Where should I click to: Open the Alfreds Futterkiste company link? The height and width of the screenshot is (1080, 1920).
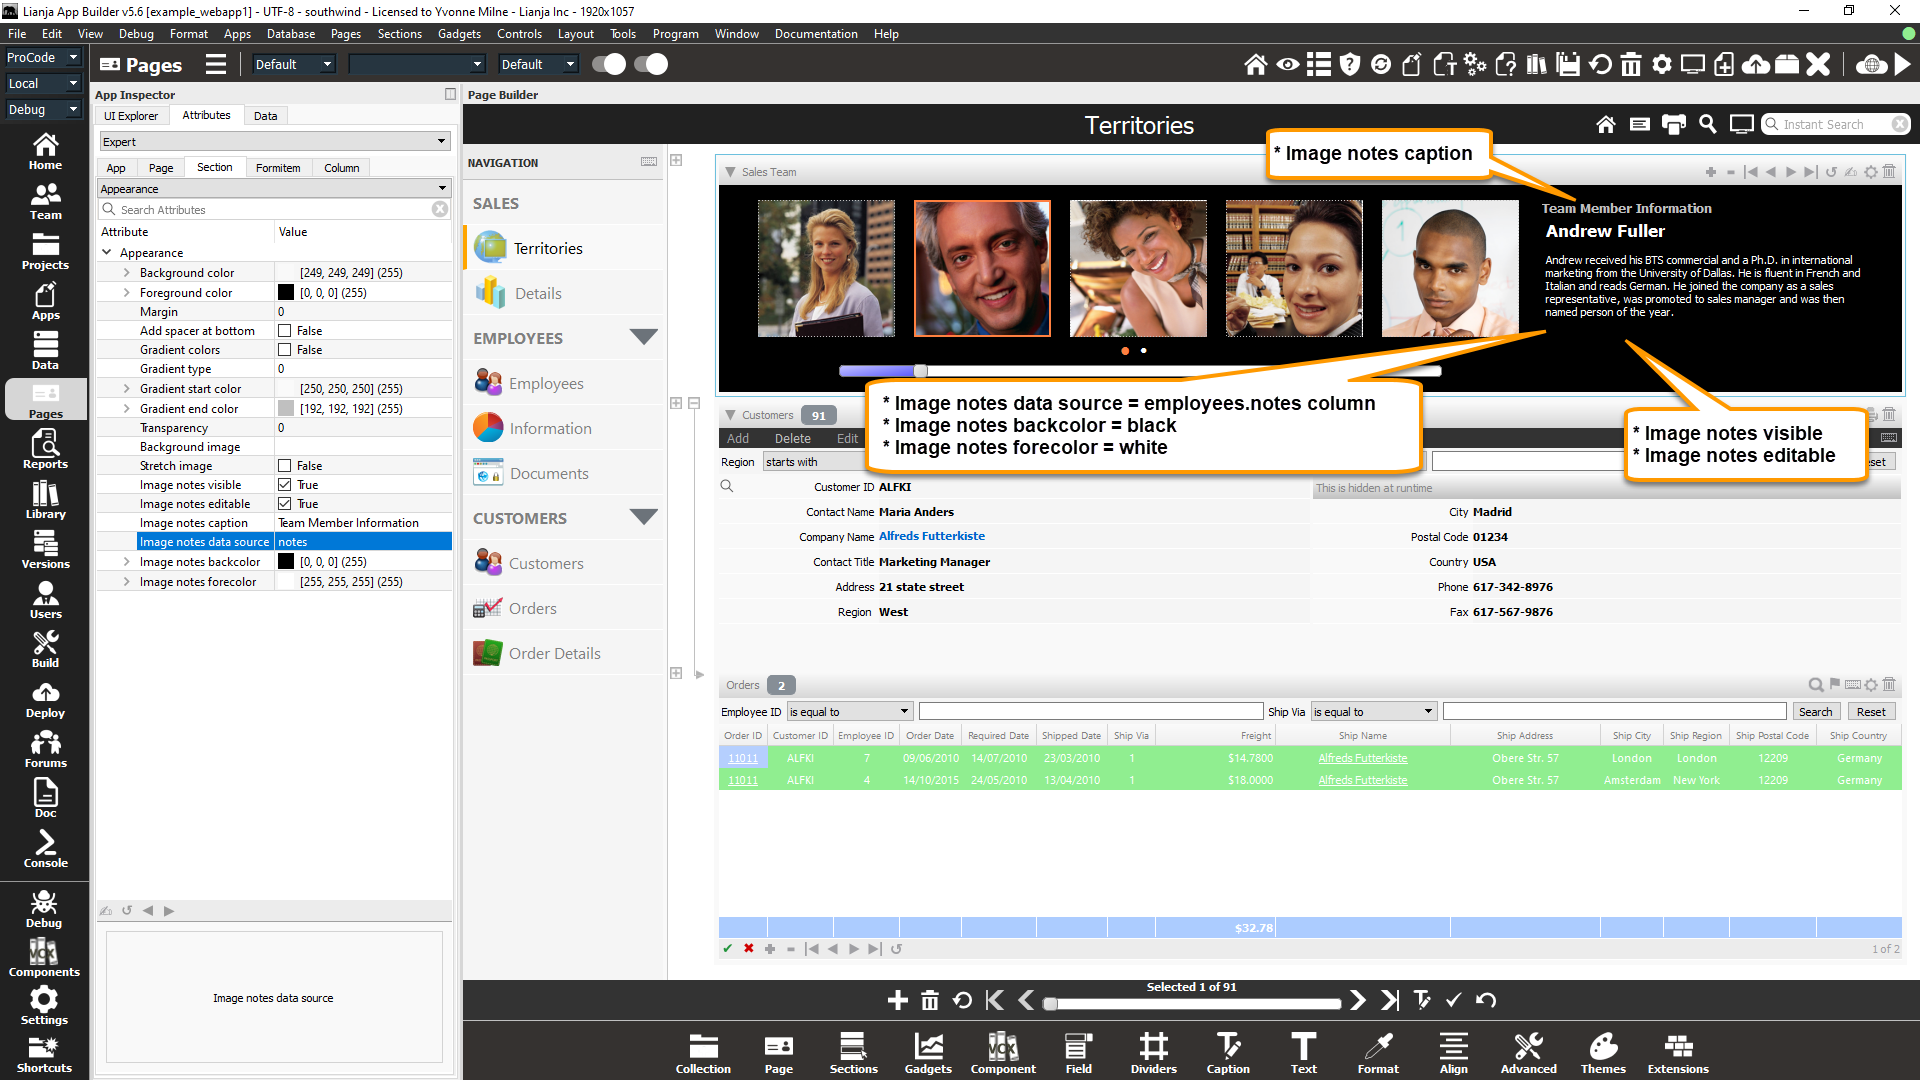(931, 537)
